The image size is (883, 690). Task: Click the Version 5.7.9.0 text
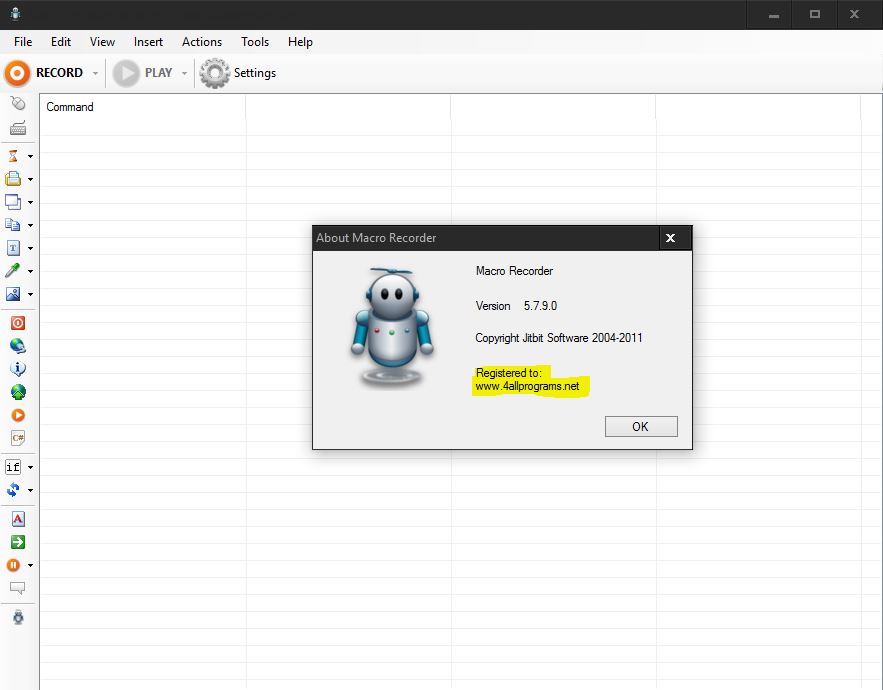coord(516,306)
